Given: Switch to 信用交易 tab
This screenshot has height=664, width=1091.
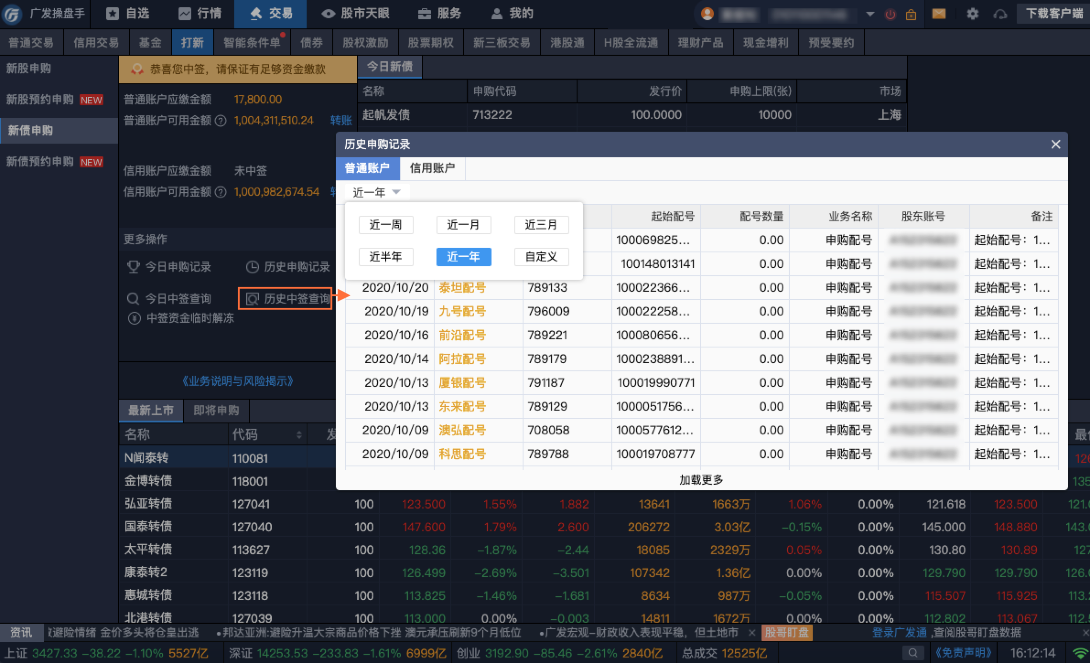Looking at the screenshot, I should pyautogui.click(x=96, y=42).
